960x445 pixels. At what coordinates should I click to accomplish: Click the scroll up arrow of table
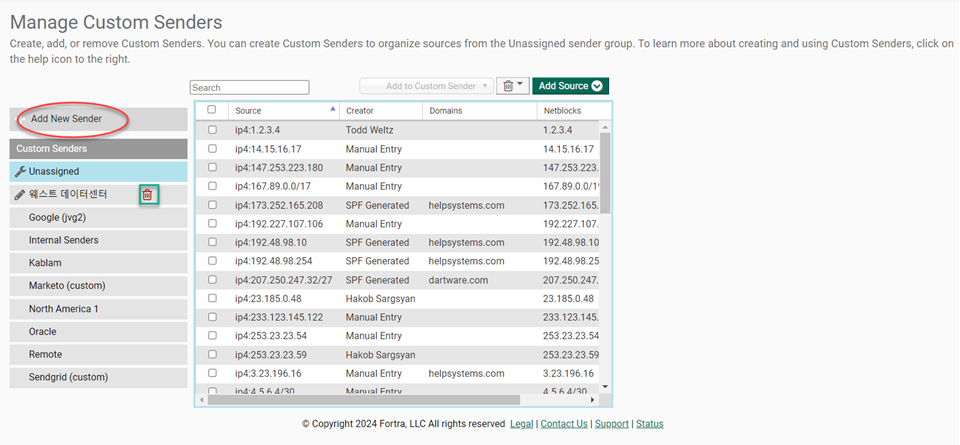click(x=605, y=127)
